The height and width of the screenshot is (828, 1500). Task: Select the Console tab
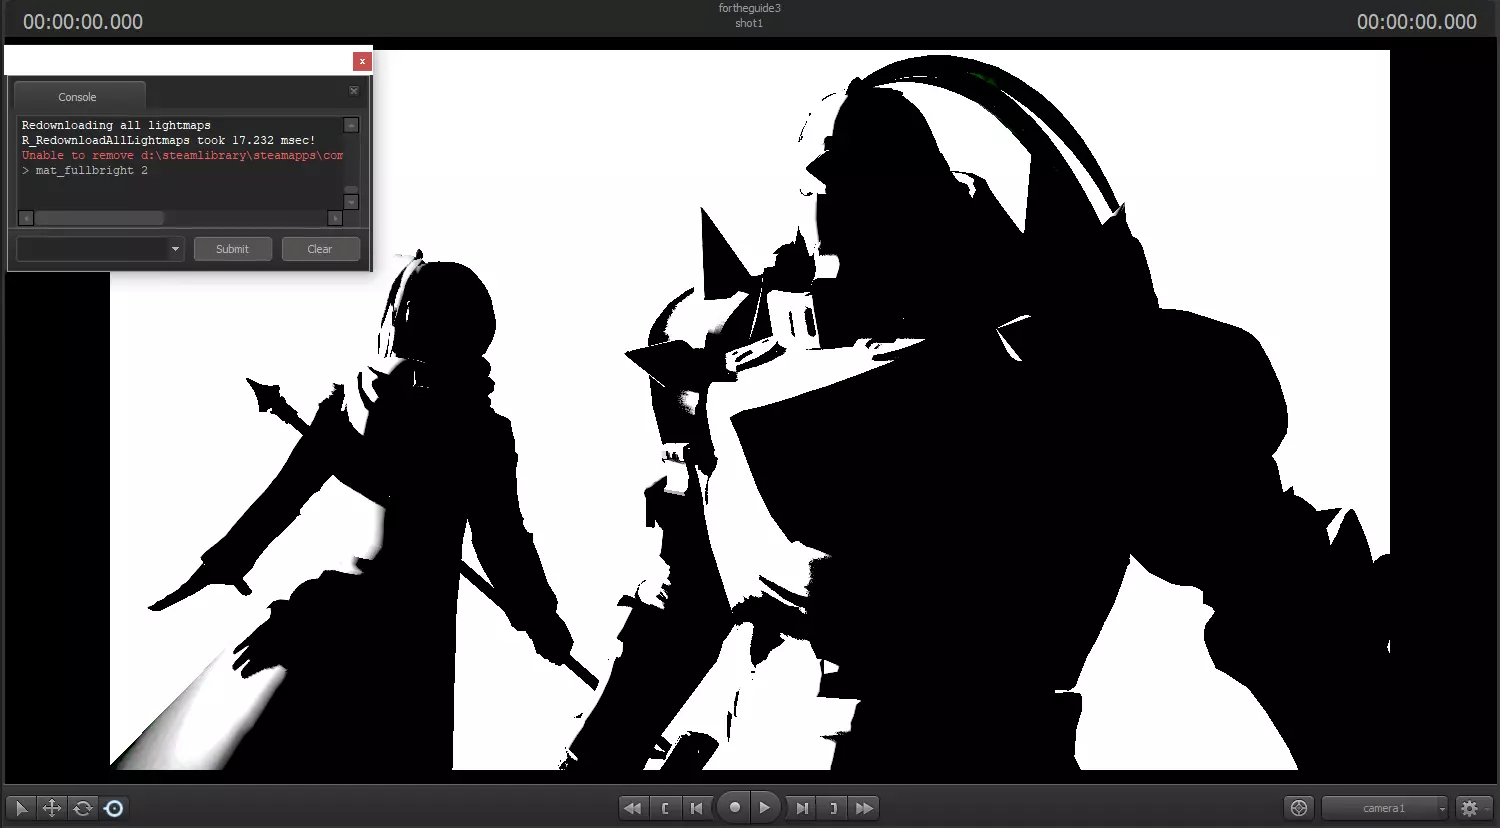point(78,97)
